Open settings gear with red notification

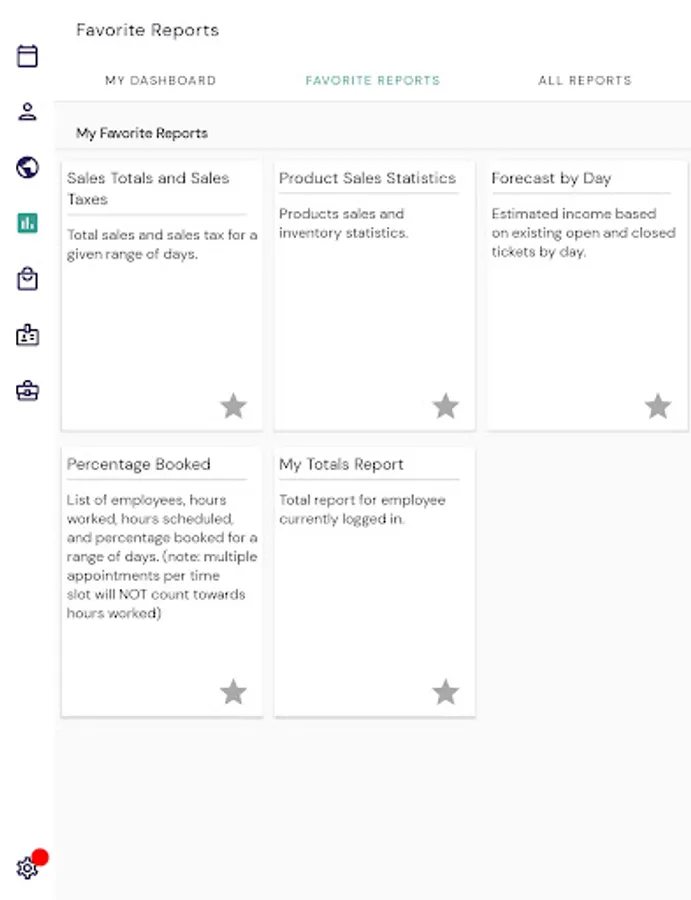[27, 868]
